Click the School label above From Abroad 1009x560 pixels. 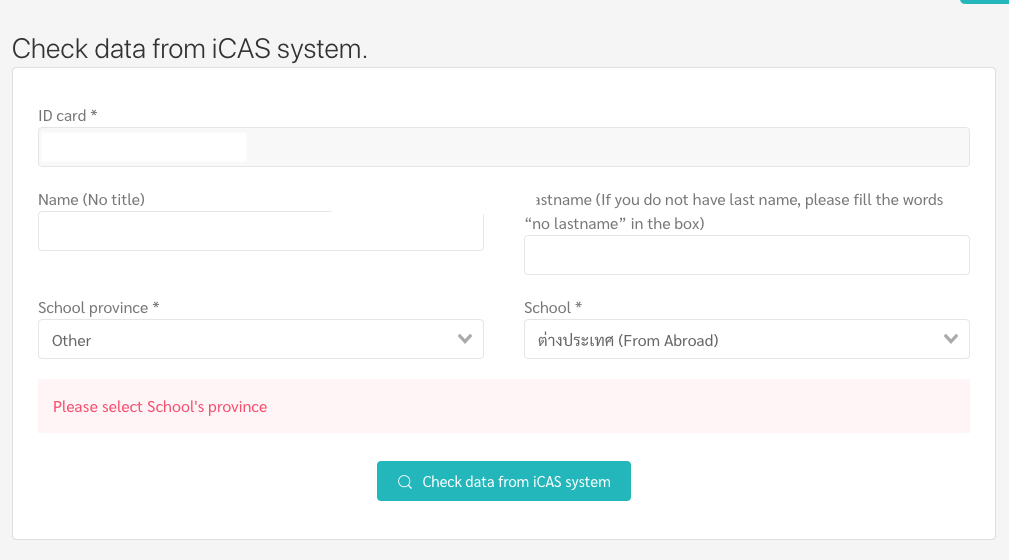(553, 308)
